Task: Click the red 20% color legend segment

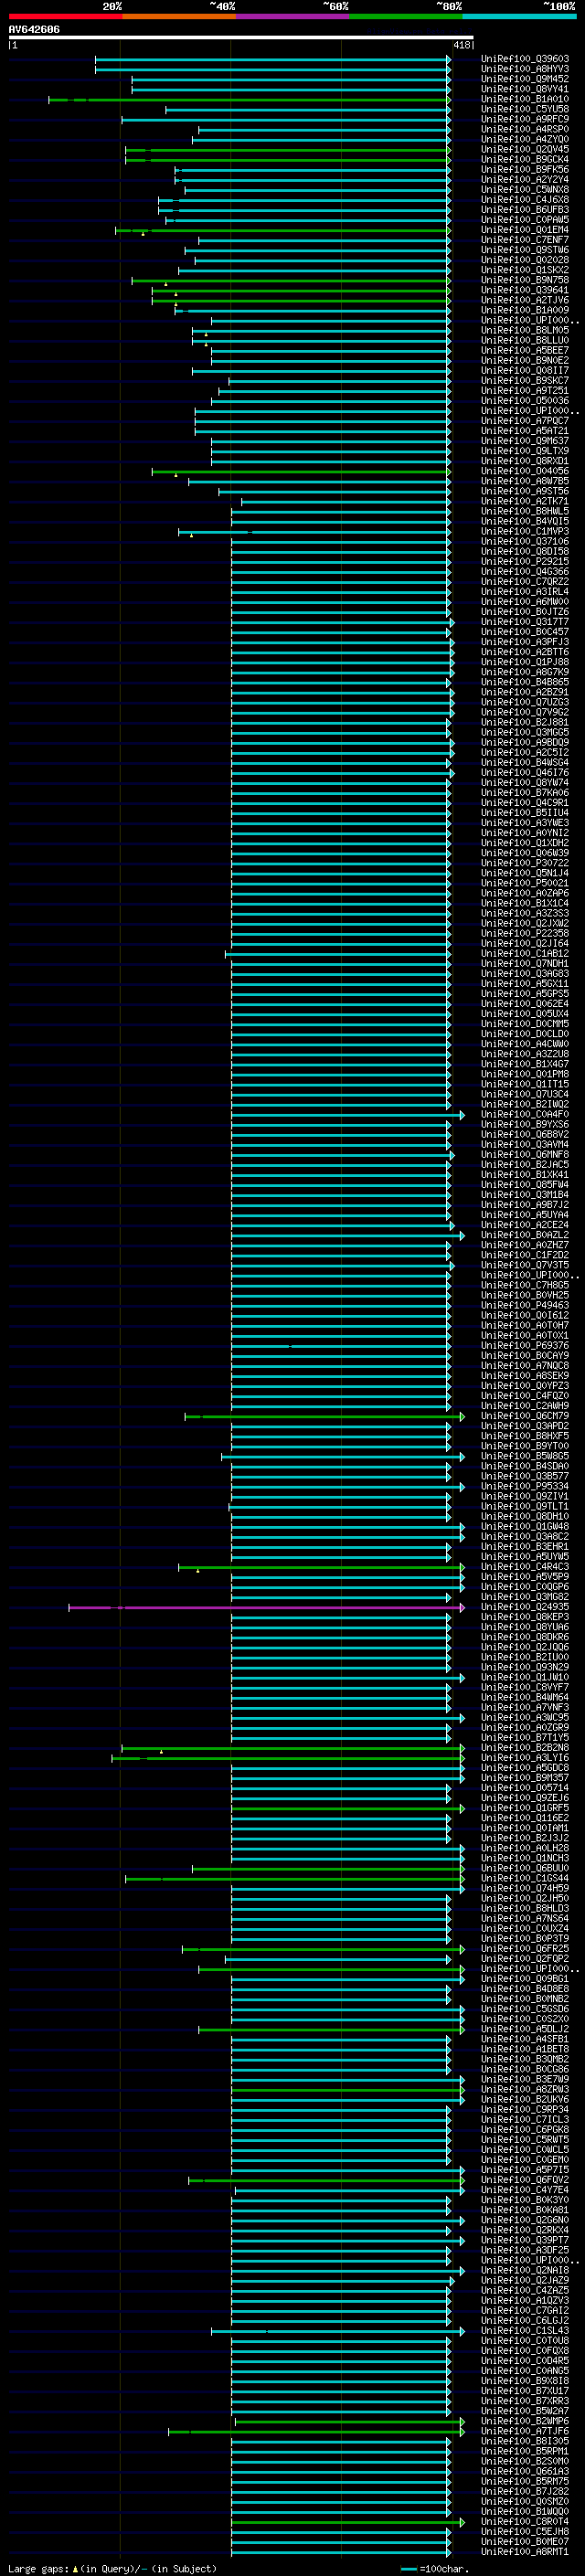Action: (66, 16)
